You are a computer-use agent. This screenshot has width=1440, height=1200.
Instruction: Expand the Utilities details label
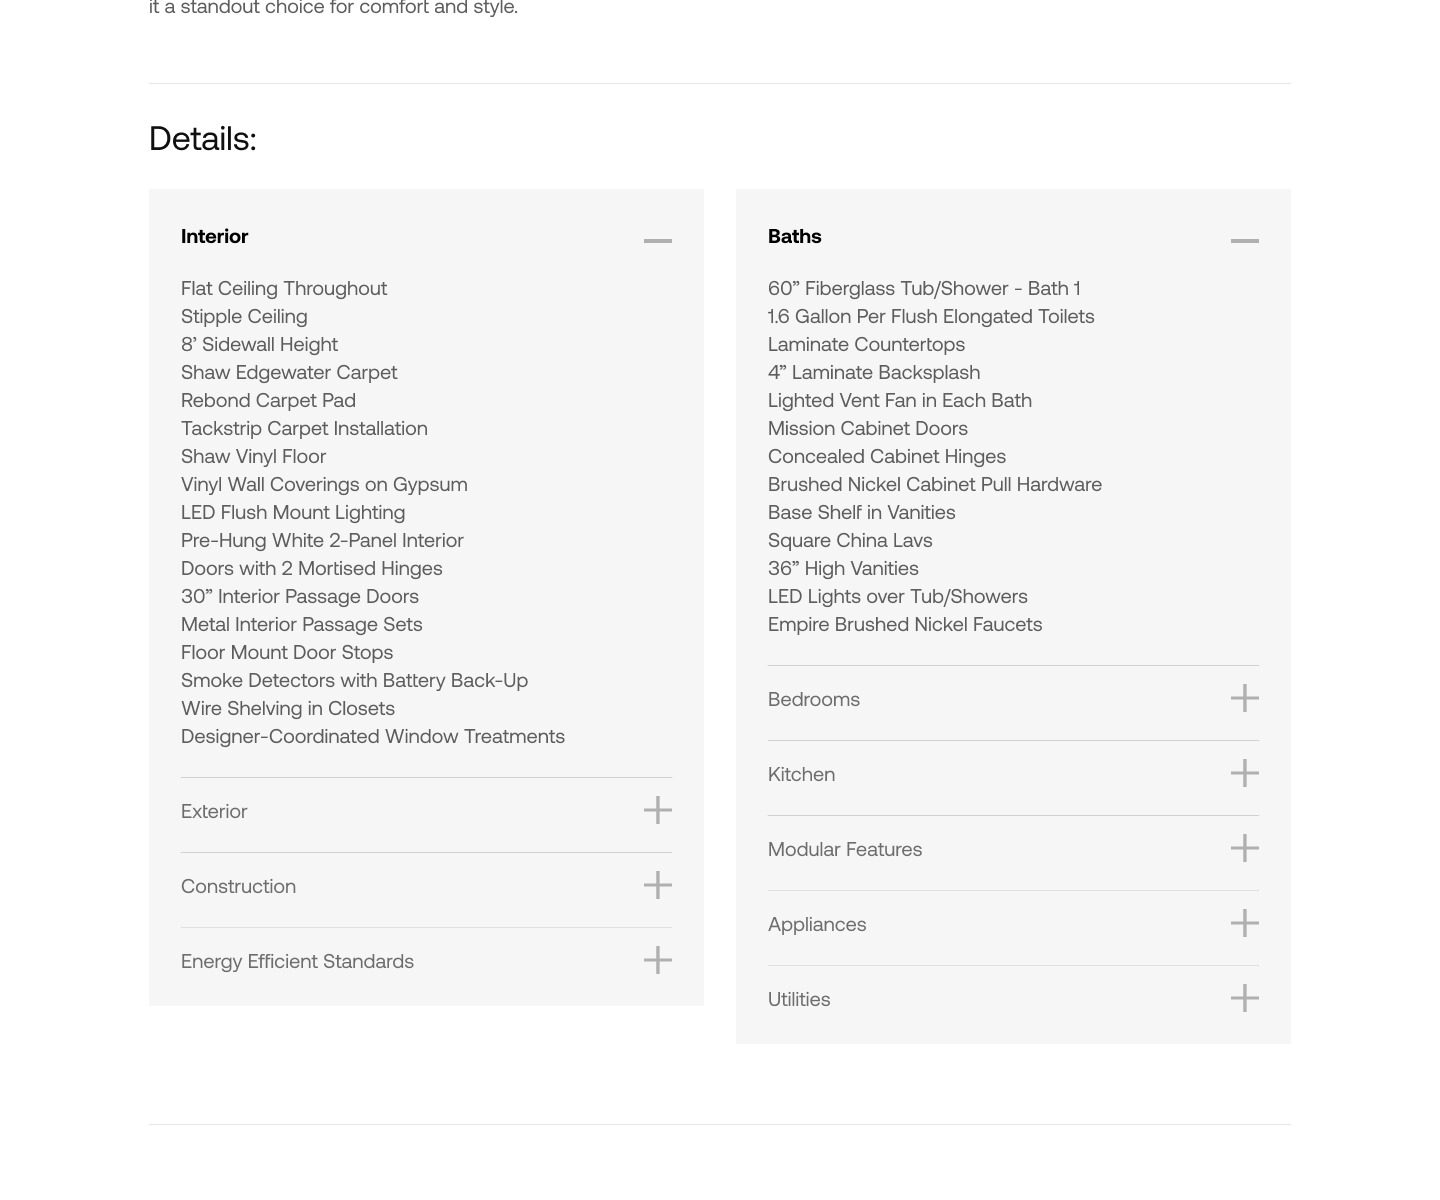(798, 999)
